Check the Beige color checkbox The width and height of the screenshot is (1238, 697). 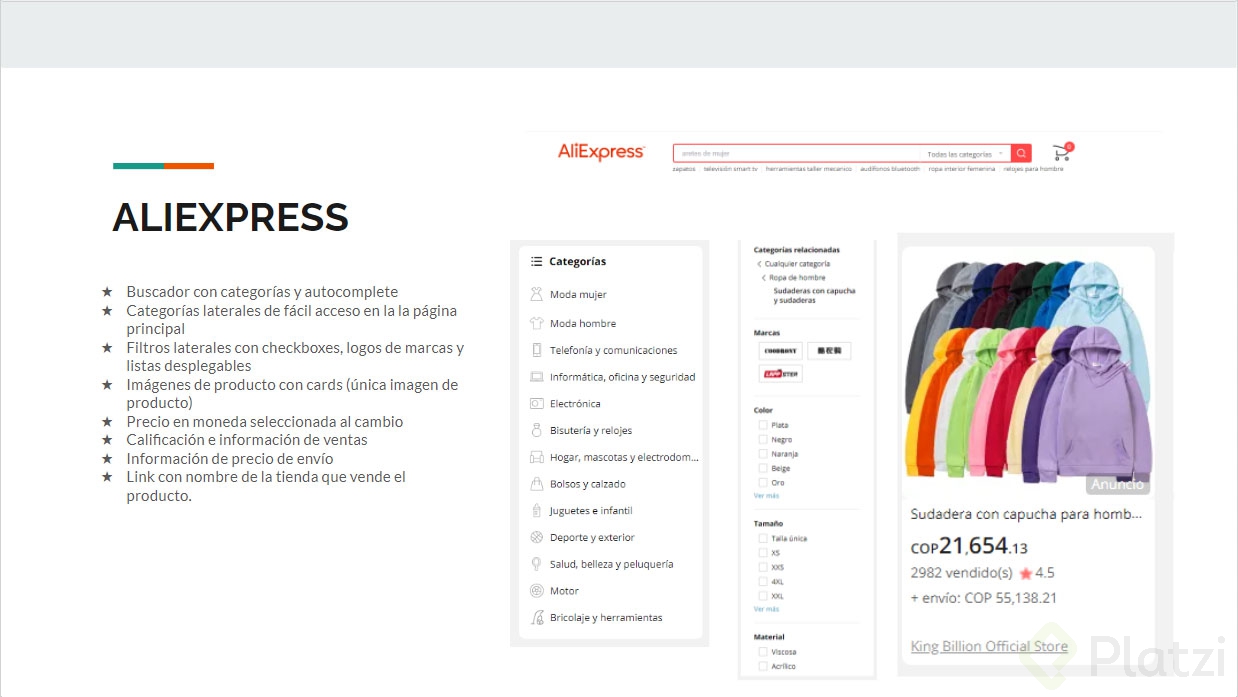(763, 468)
